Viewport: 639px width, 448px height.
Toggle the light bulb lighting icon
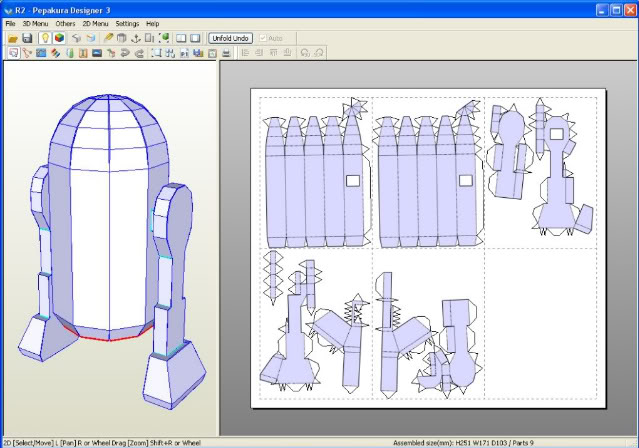pos(45,38)
